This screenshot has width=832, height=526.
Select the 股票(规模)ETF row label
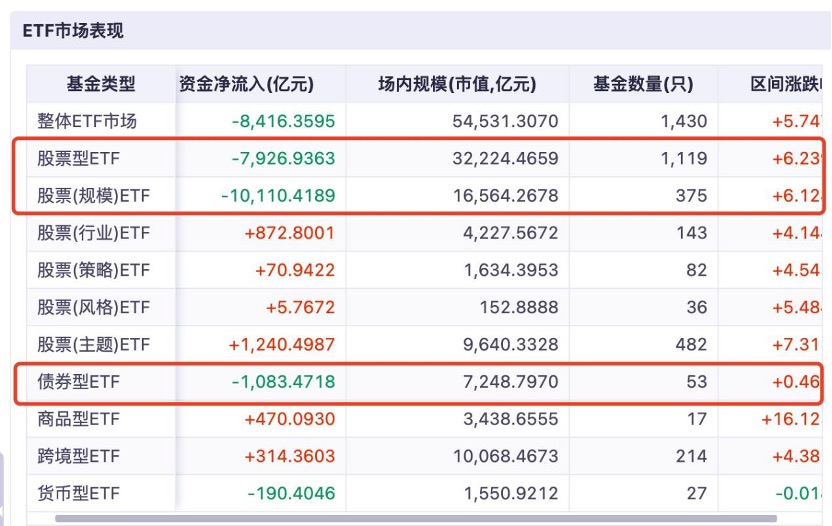click(93, 196)
